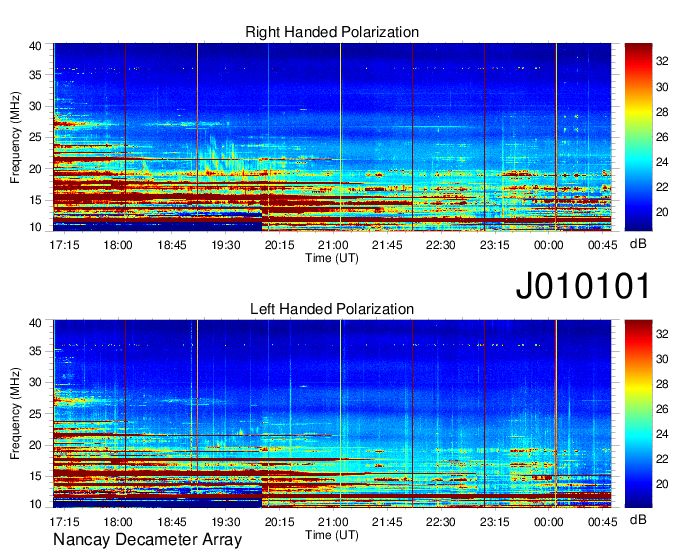Click the top plot's 'Frequency (MHz)' label
This screenshot has height=552, width=680.
point(15,137)
